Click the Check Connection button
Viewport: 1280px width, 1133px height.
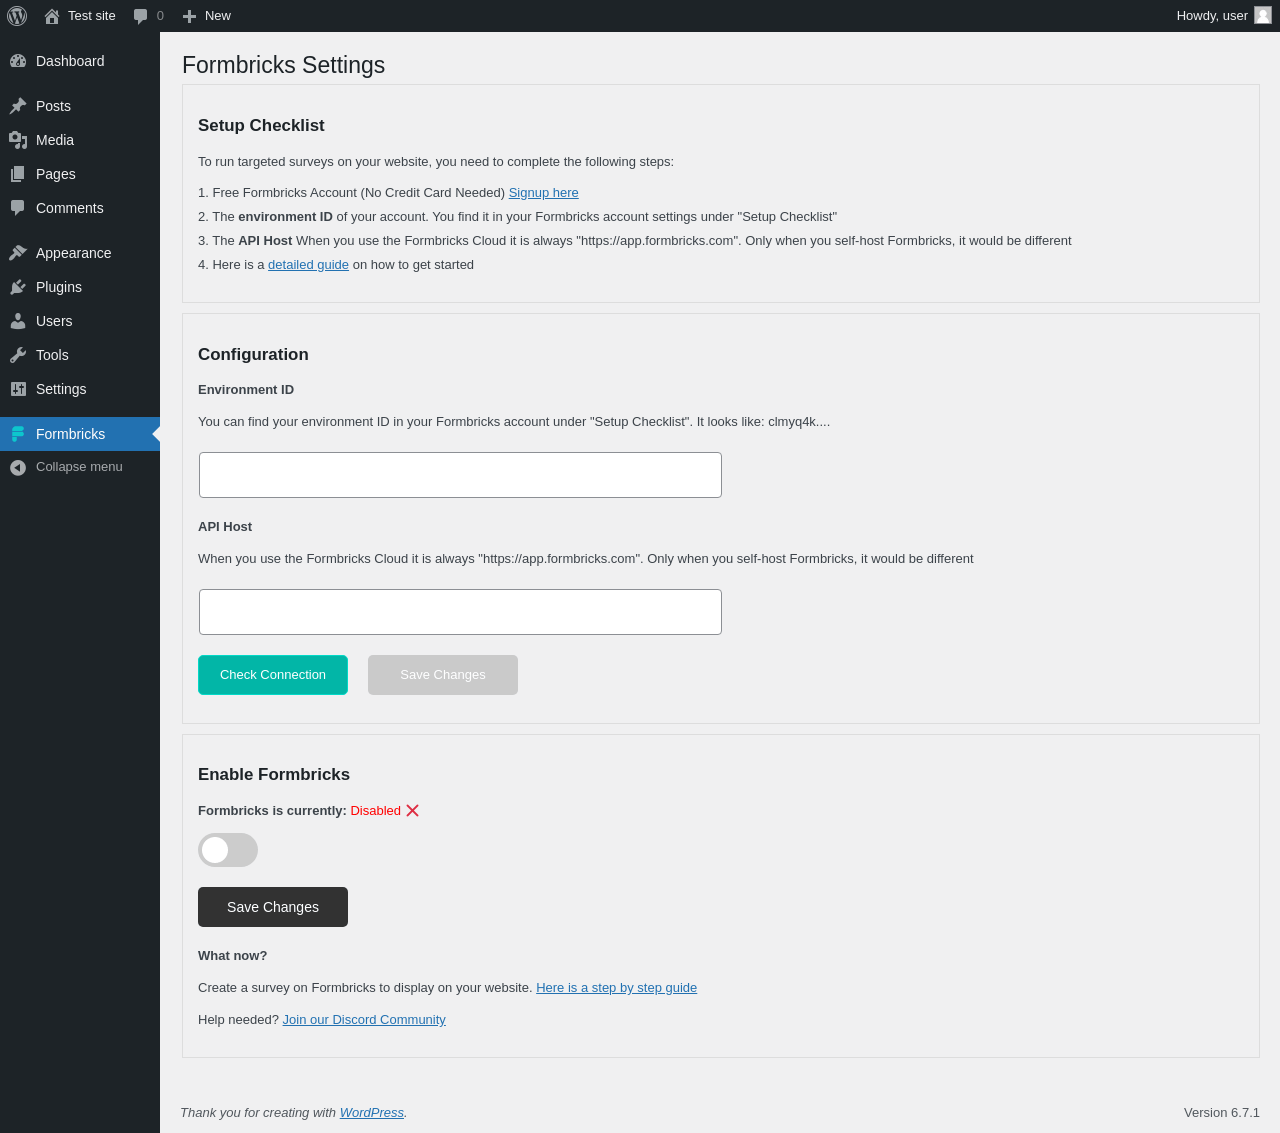pyautogui.click(x=273, y=675)
